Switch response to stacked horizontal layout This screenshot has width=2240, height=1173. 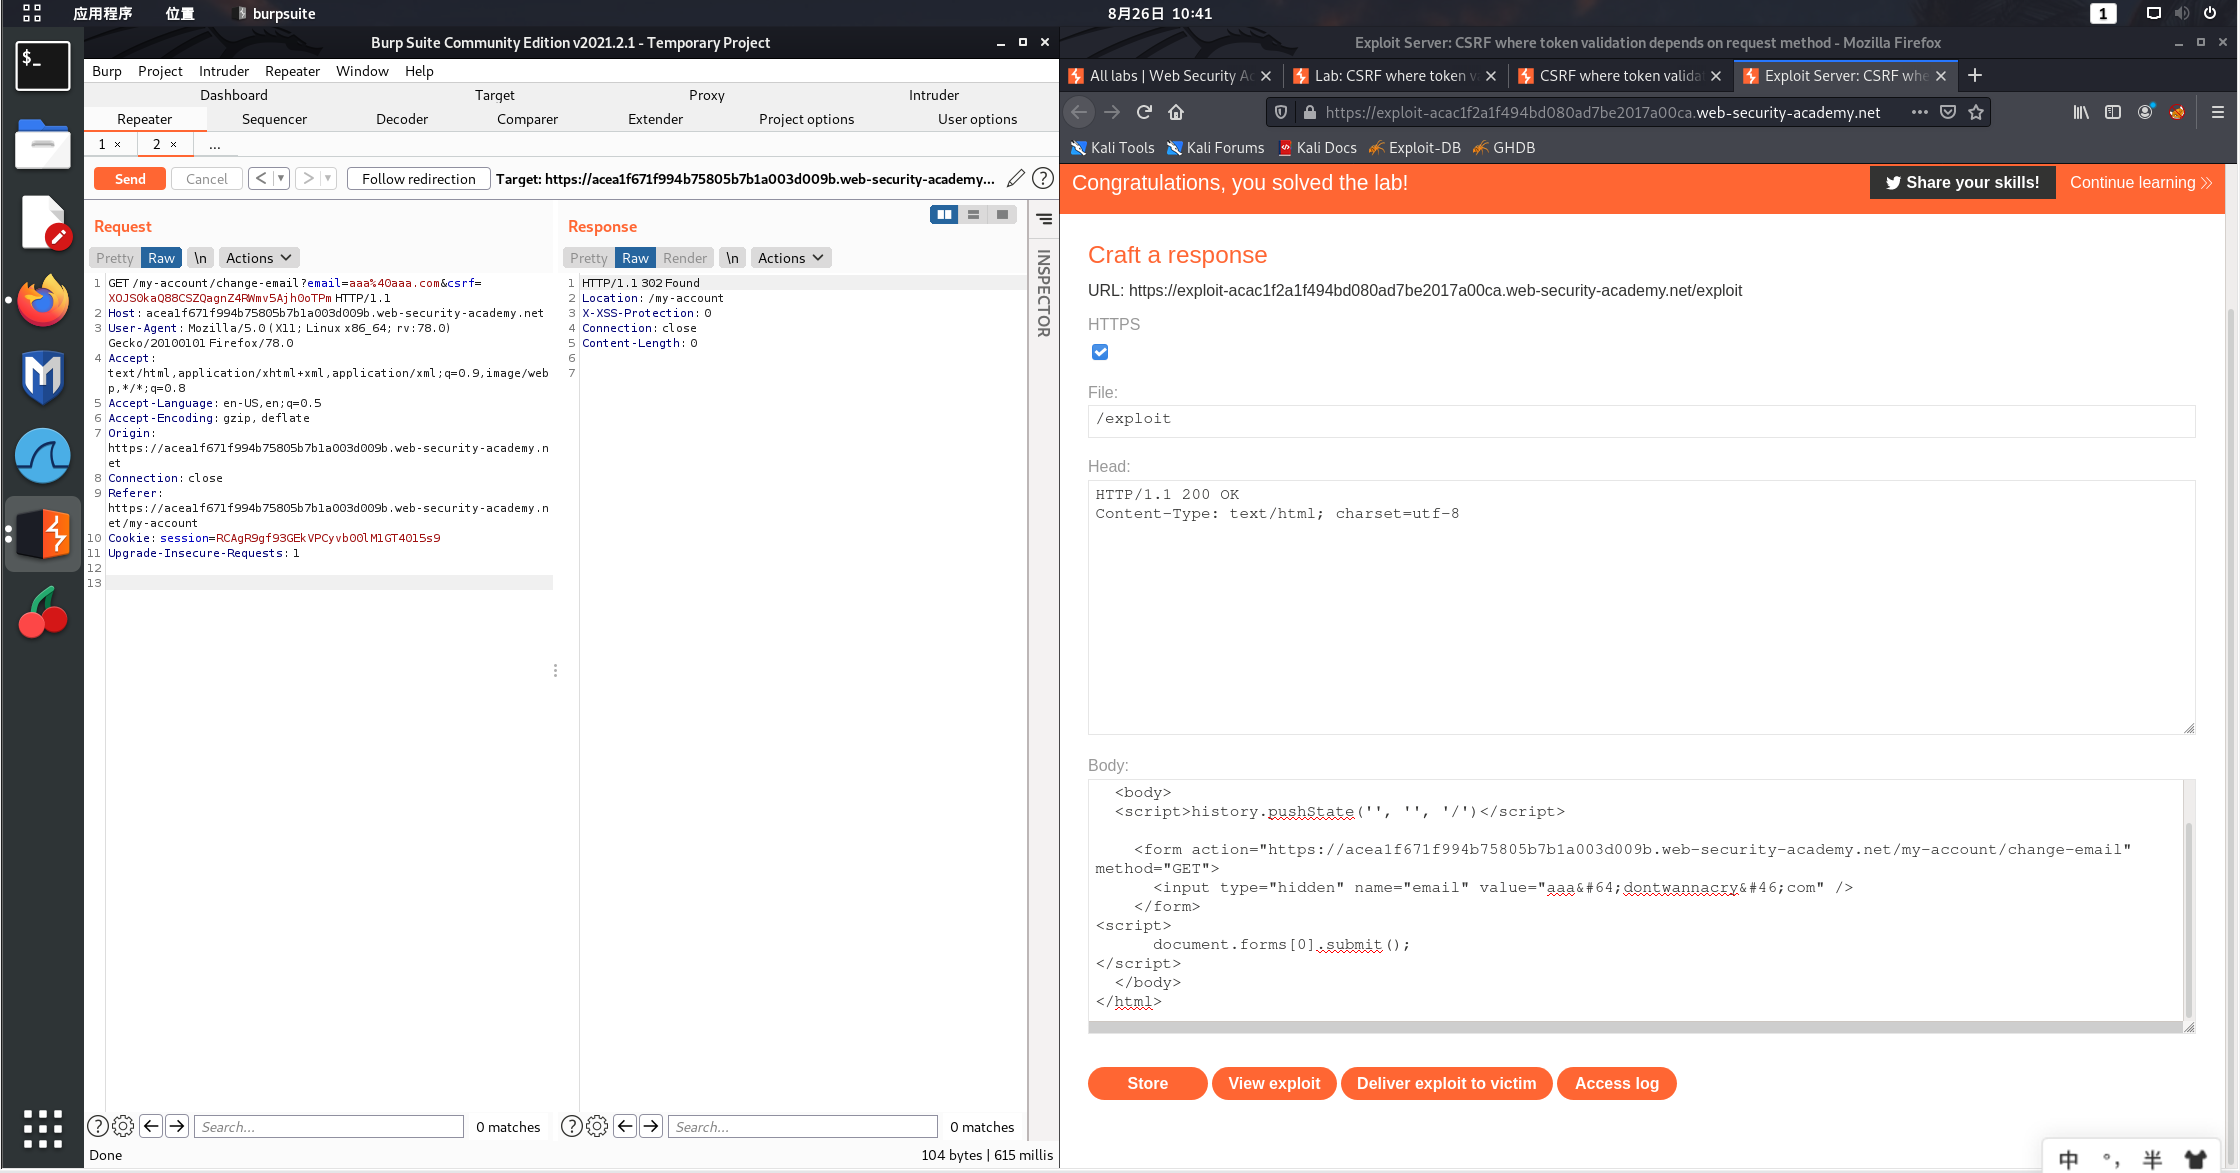click(973, 214)
